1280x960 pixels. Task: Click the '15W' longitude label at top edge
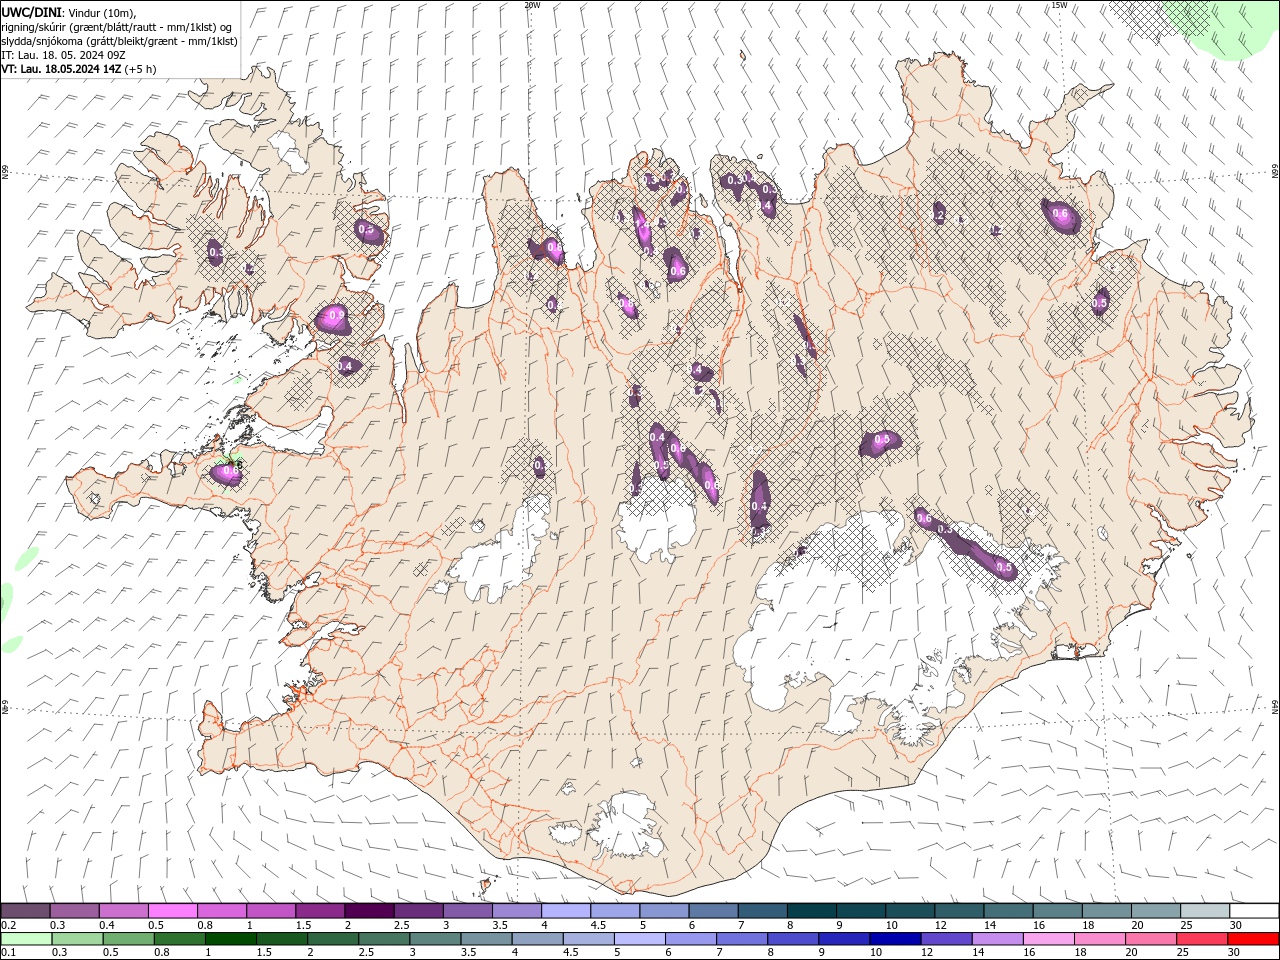[x=1059, y=5]
